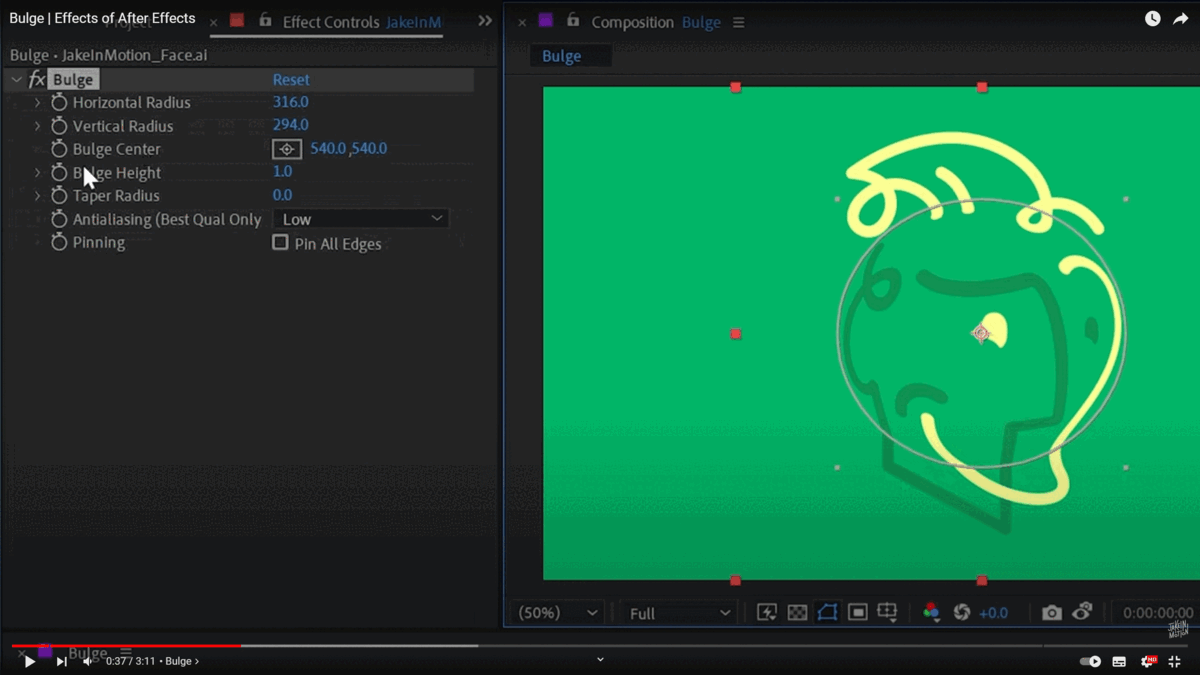Select the Region of Interest icon
Screen dimensions: 1200x675
coord(826,612)
